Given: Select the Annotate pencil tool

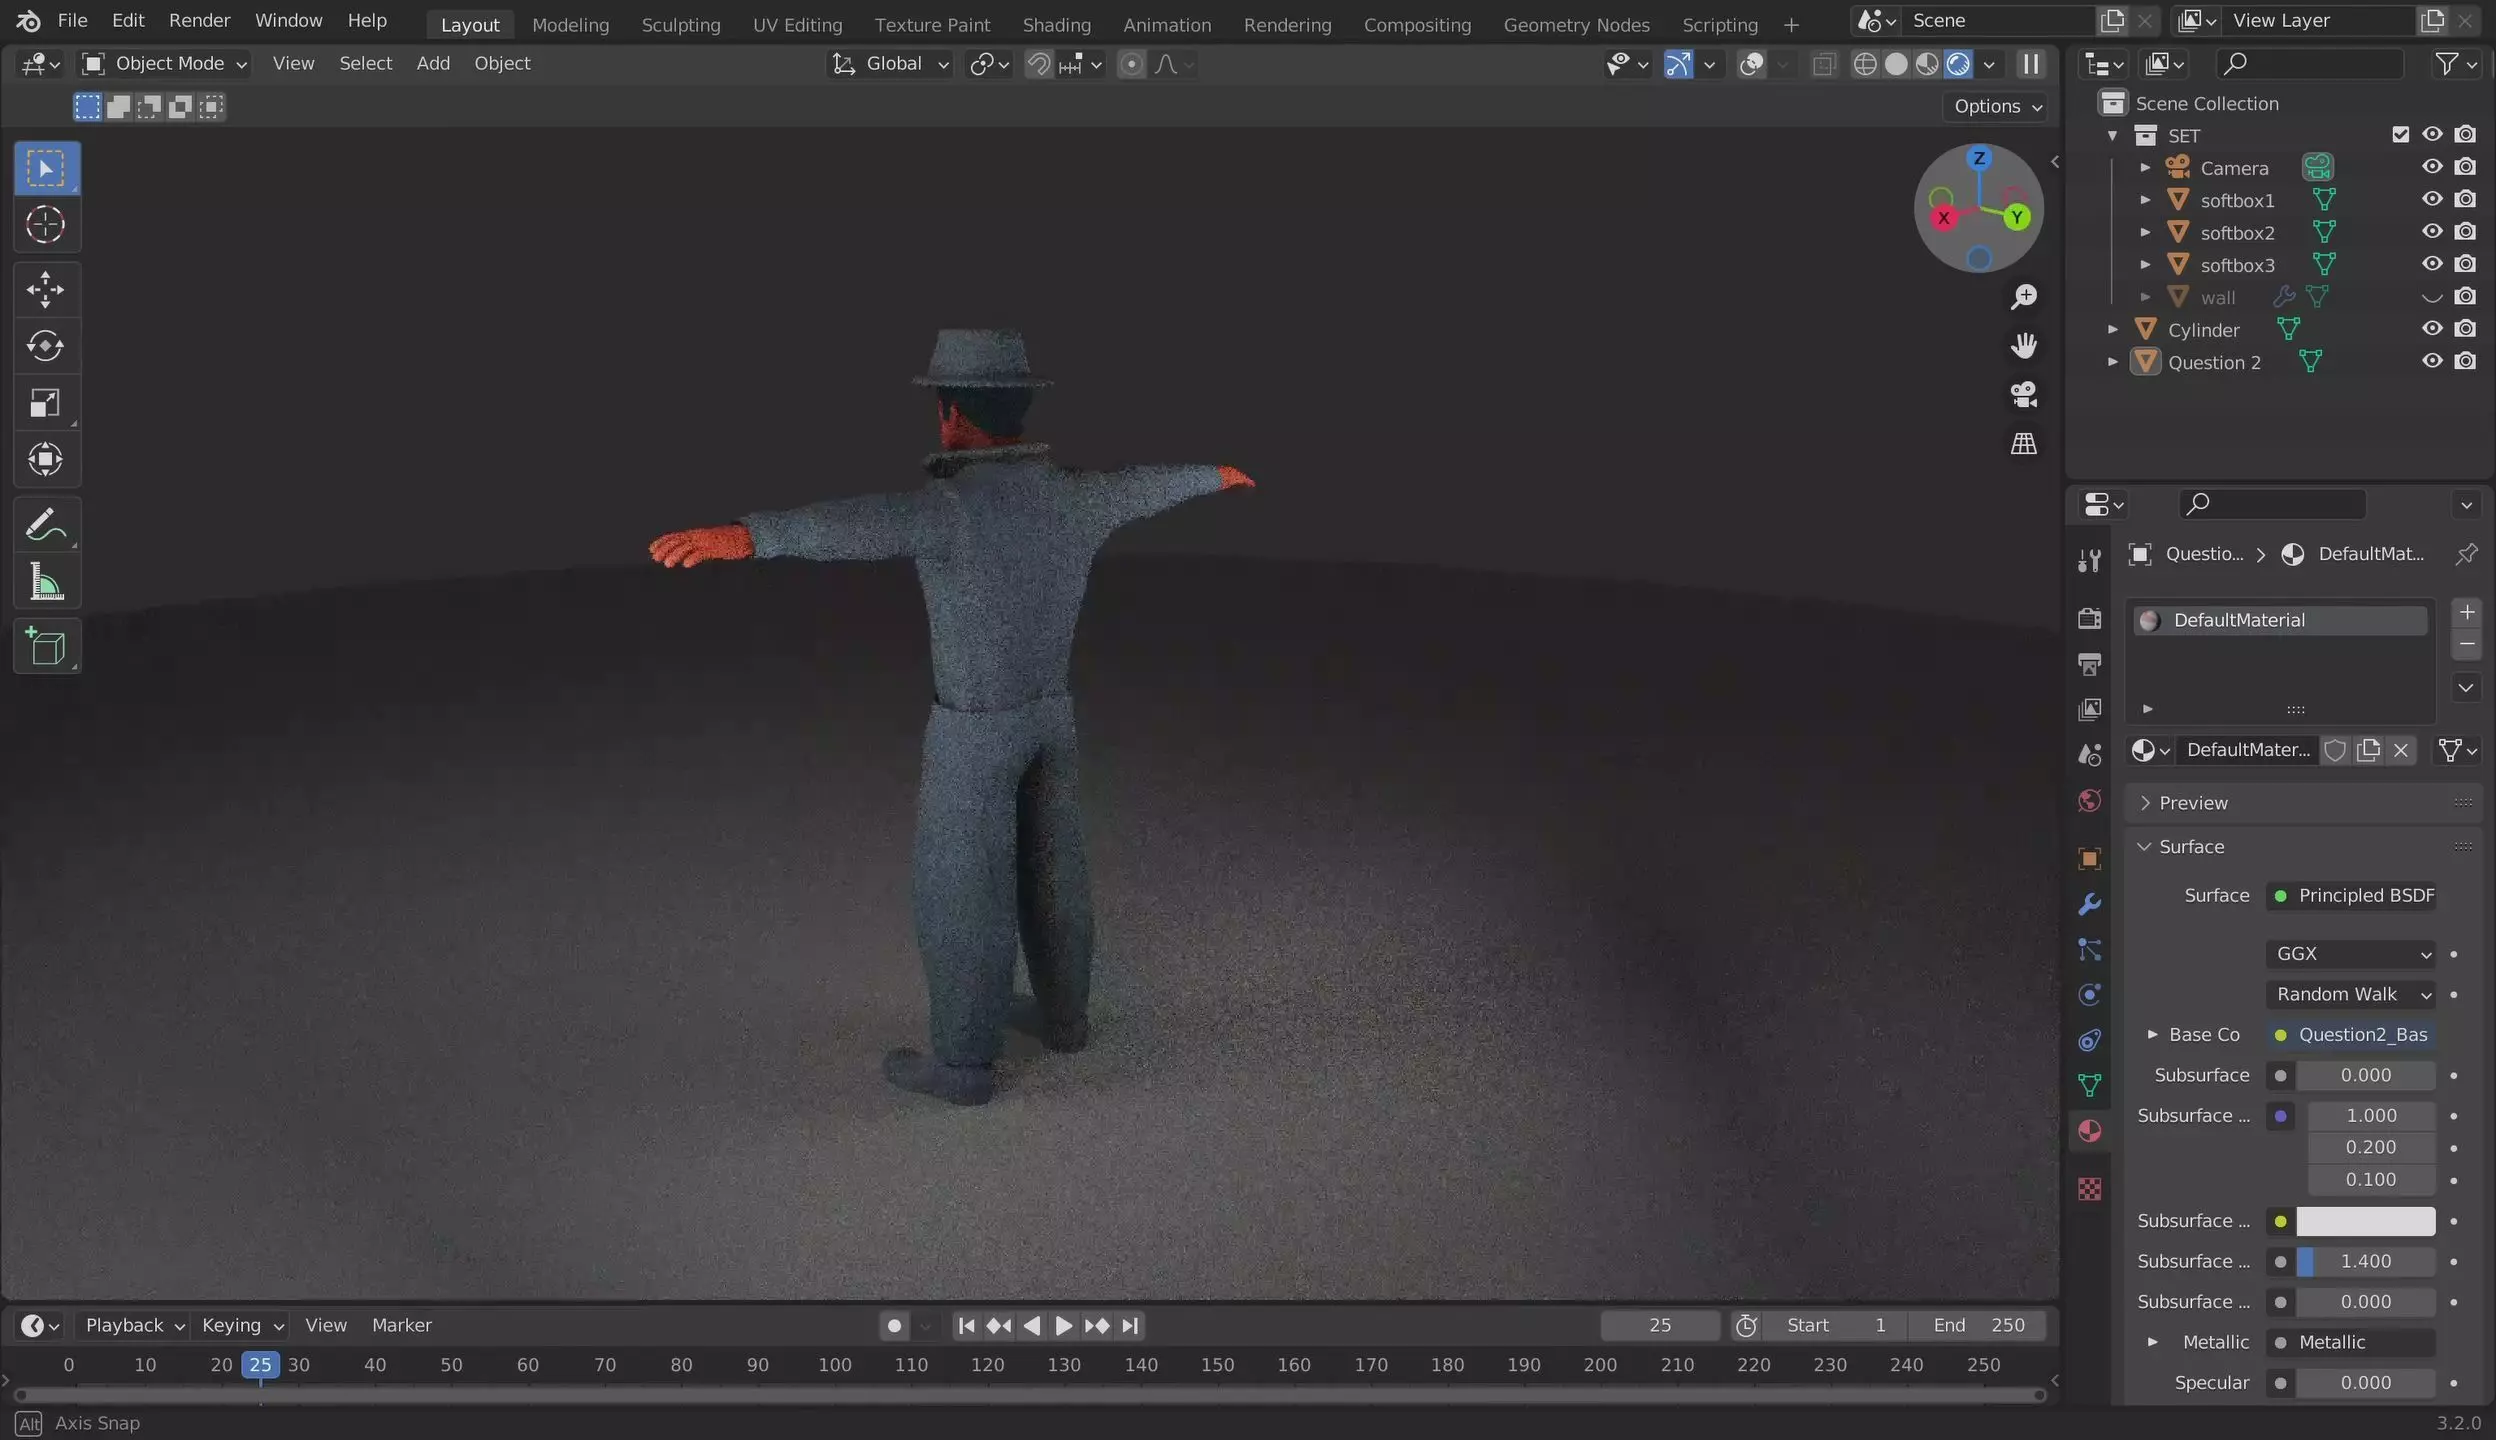Looking at the screenshot, I should coord(45,525).
